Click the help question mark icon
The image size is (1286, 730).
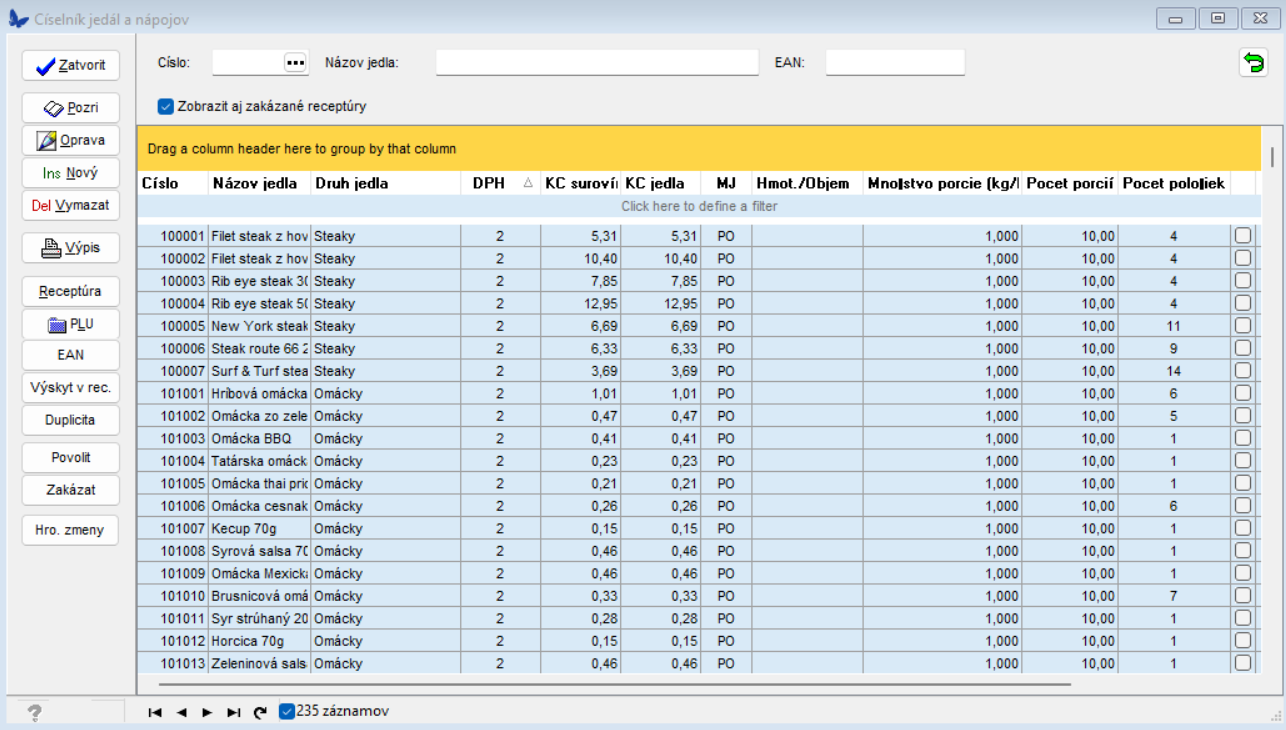coord(34,712)
